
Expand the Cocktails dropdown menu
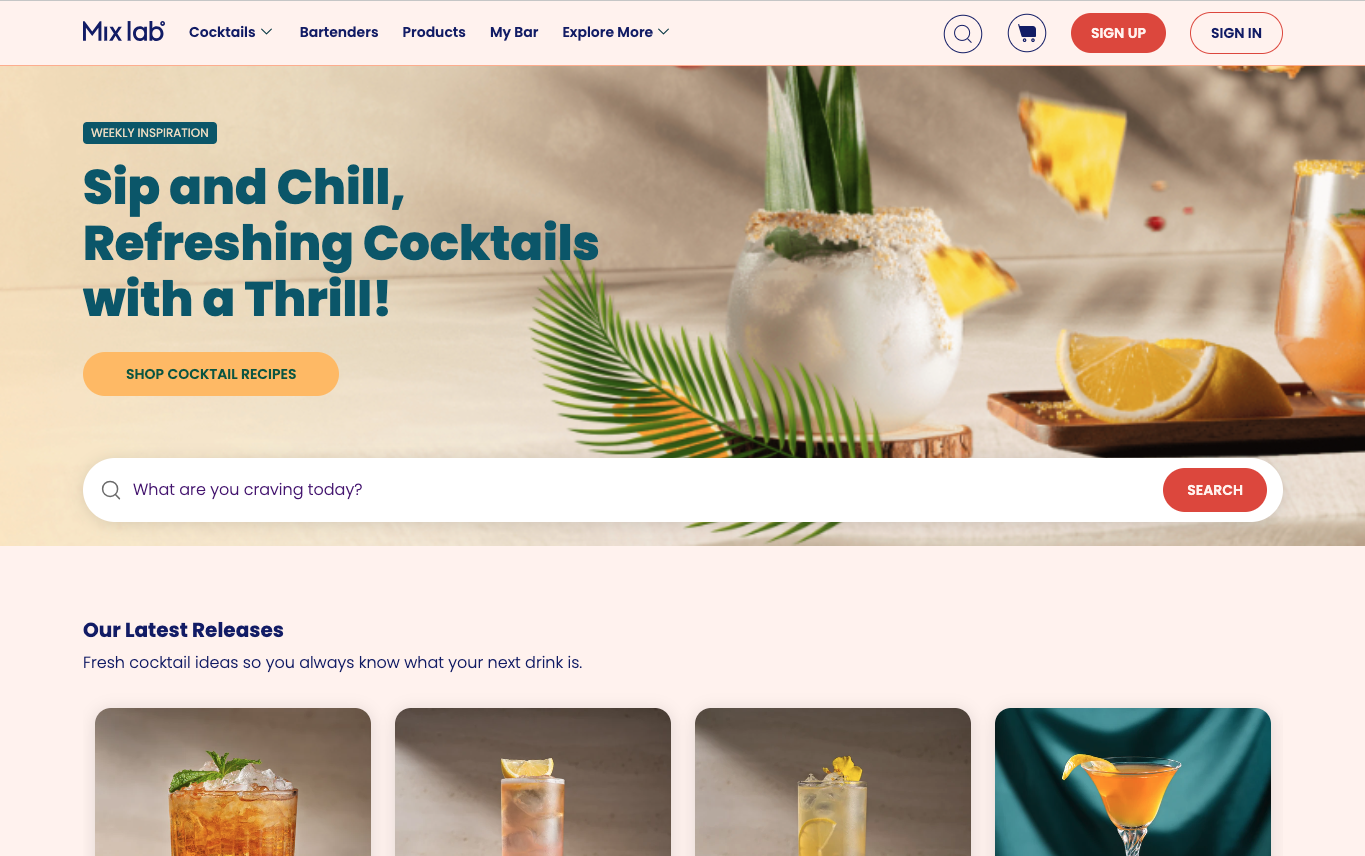(231, 32)
